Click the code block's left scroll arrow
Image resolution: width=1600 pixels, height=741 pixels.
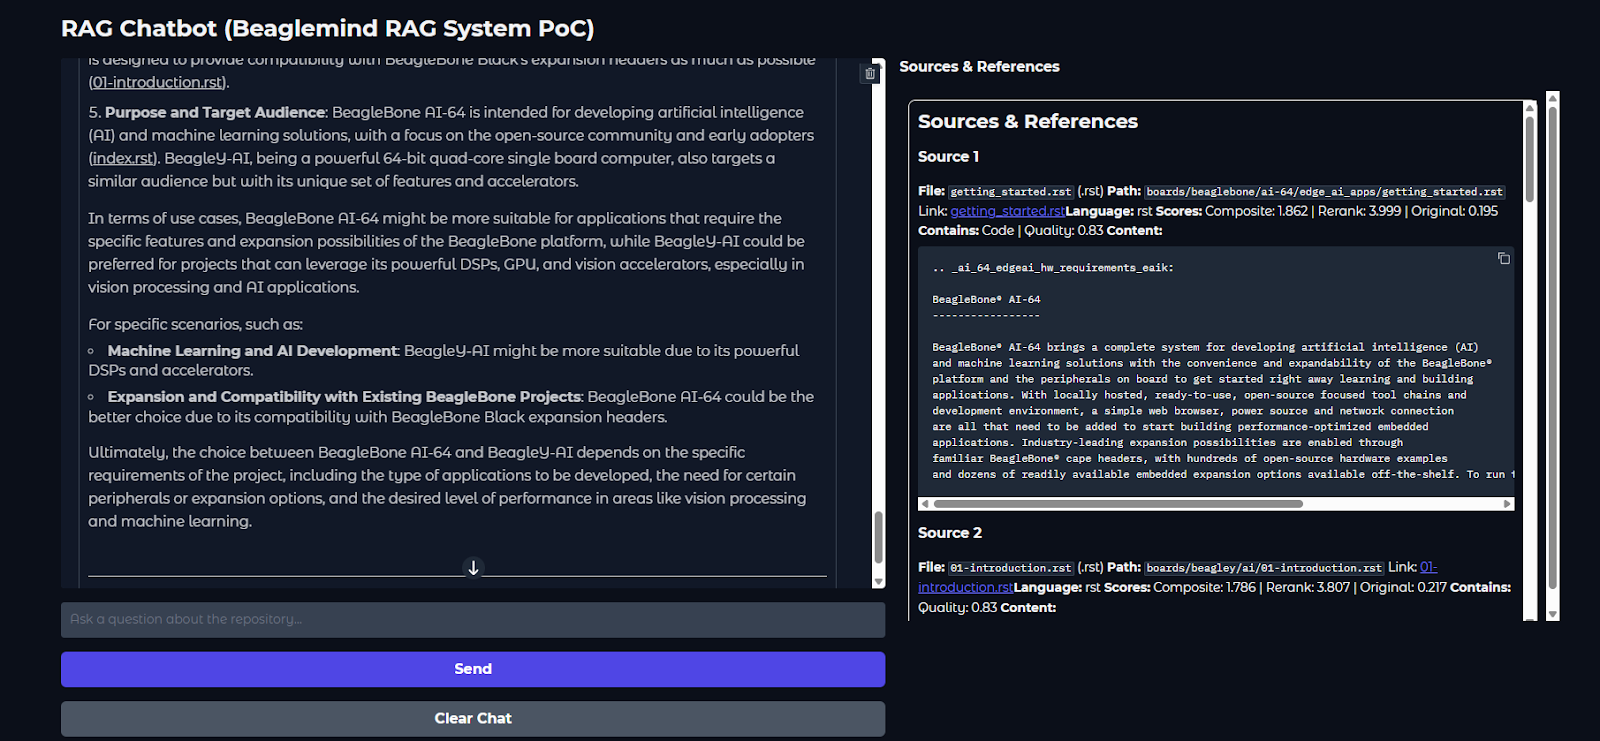[x=925, y=504]
